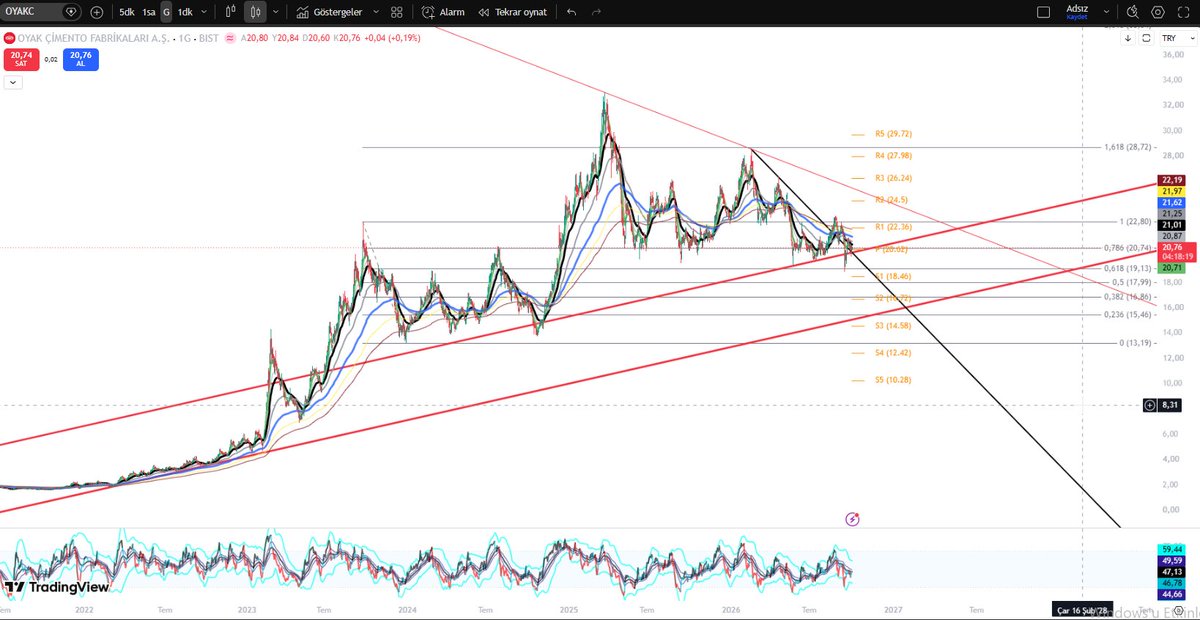Viewport: 1200px width, 620px height.
Task: Select the bars chart type icon
Action: [x=230, y=12]
